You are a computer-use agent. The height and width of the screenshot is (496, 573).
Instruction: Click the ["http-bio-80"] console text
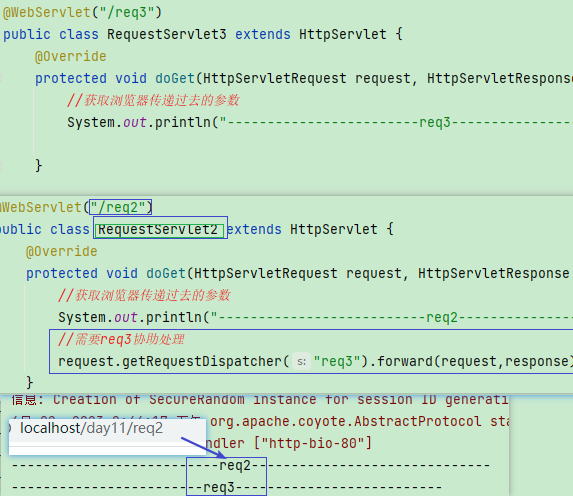point(312,443)
